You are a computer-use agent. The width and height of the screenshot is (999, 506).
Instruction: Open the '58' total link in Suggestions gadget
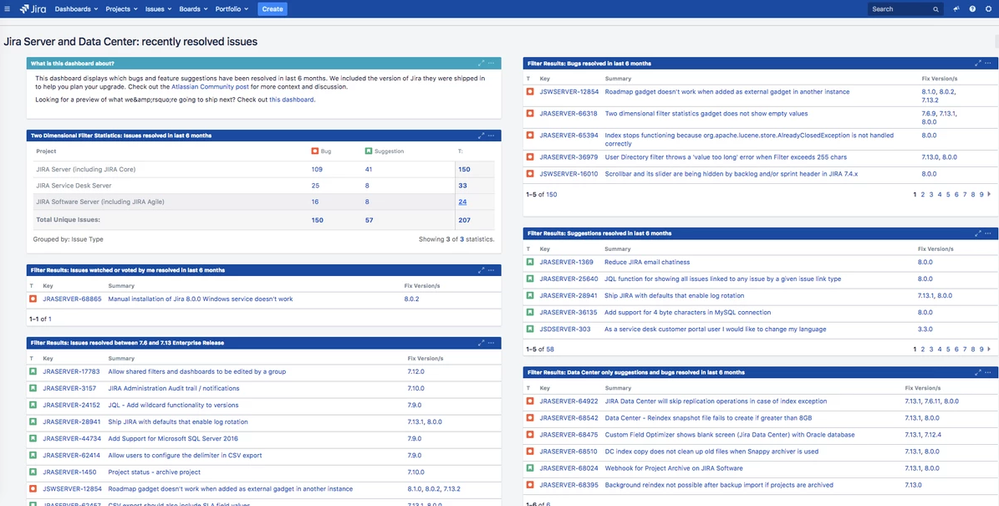click(550, 349)
